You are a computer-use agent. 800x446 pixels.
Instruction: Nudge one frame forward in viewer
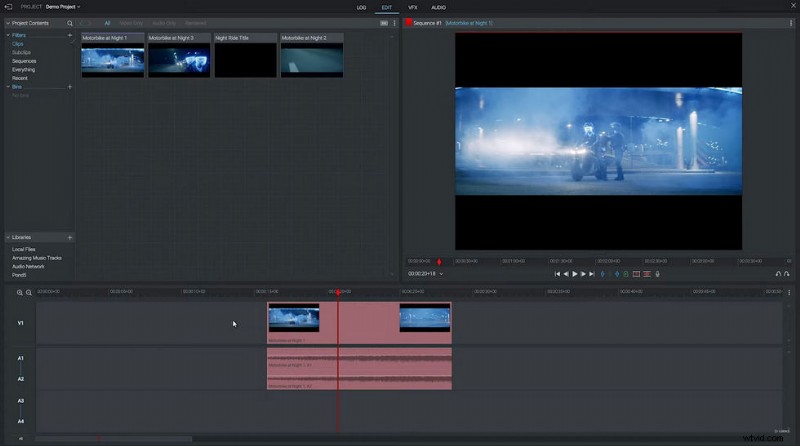(x=583, y=274)
